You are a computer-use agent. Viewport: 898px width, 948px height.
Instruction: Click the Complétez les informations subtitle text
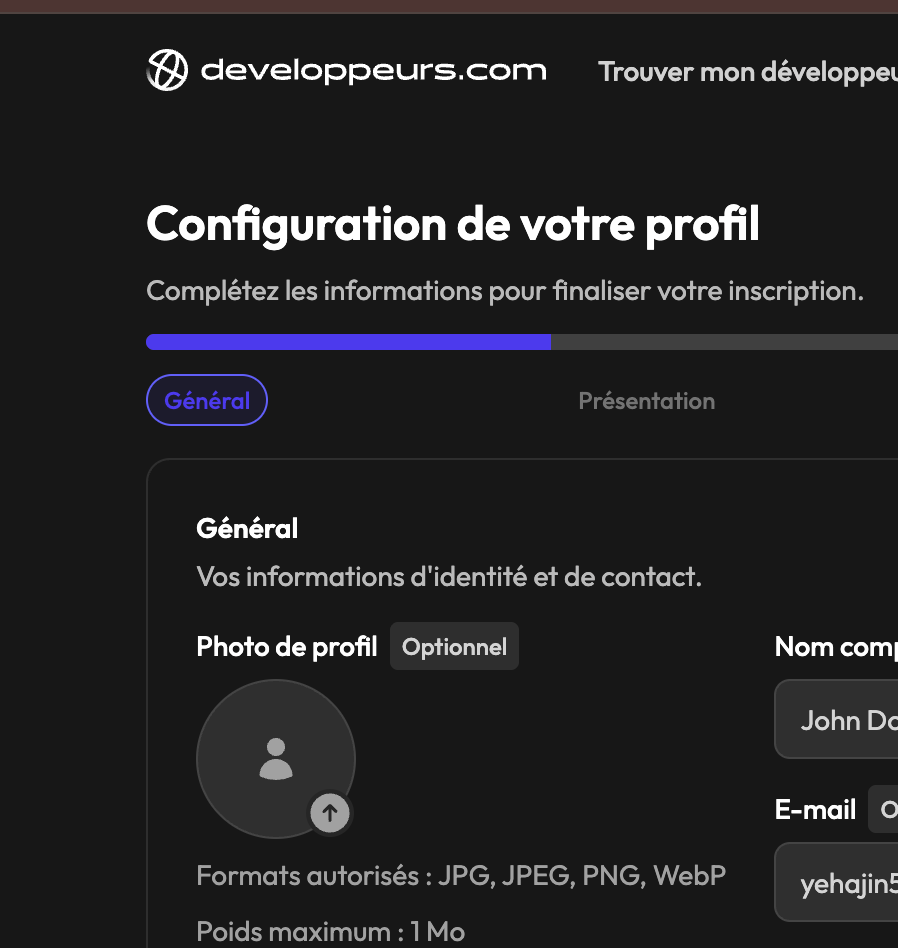504,291
